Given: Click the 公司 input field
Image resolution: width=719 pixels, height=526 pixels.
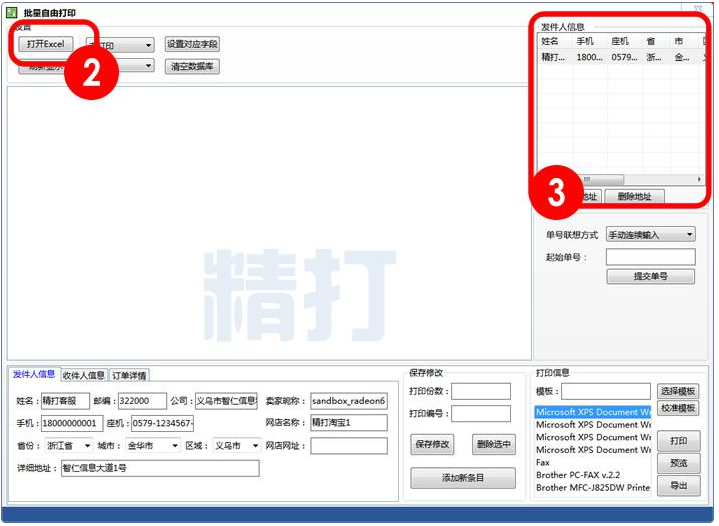Looking at the screenshot, I should [x=226, y=401].
